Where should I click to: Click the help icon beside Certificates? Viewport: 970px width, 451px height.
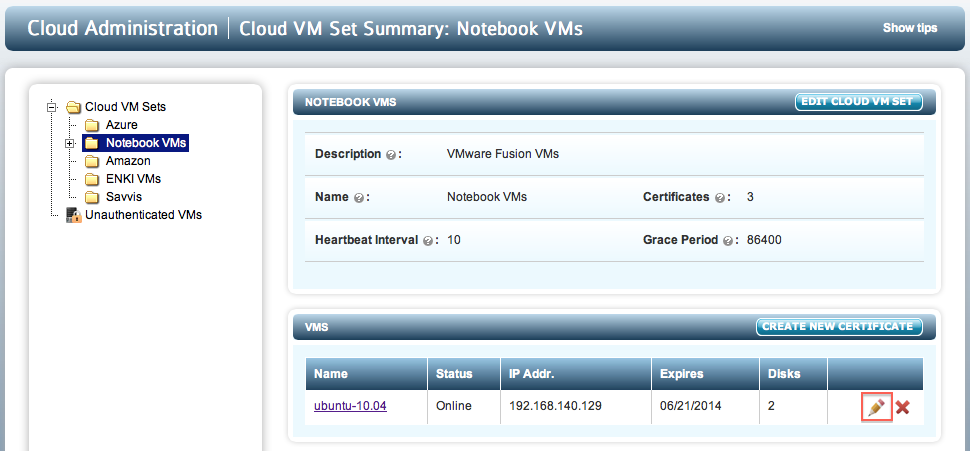tap(719, 198)
